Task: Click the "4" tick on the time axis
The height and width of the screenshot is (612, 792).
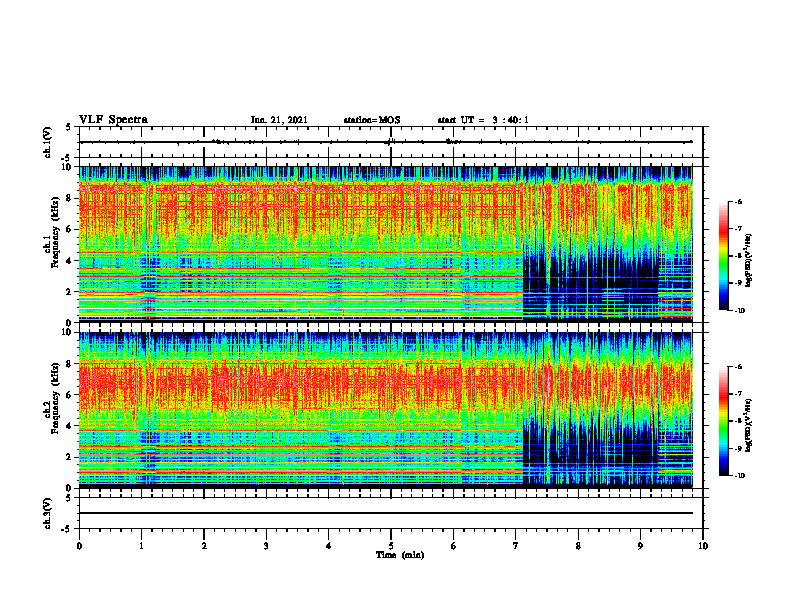Action: click(329, 546)
